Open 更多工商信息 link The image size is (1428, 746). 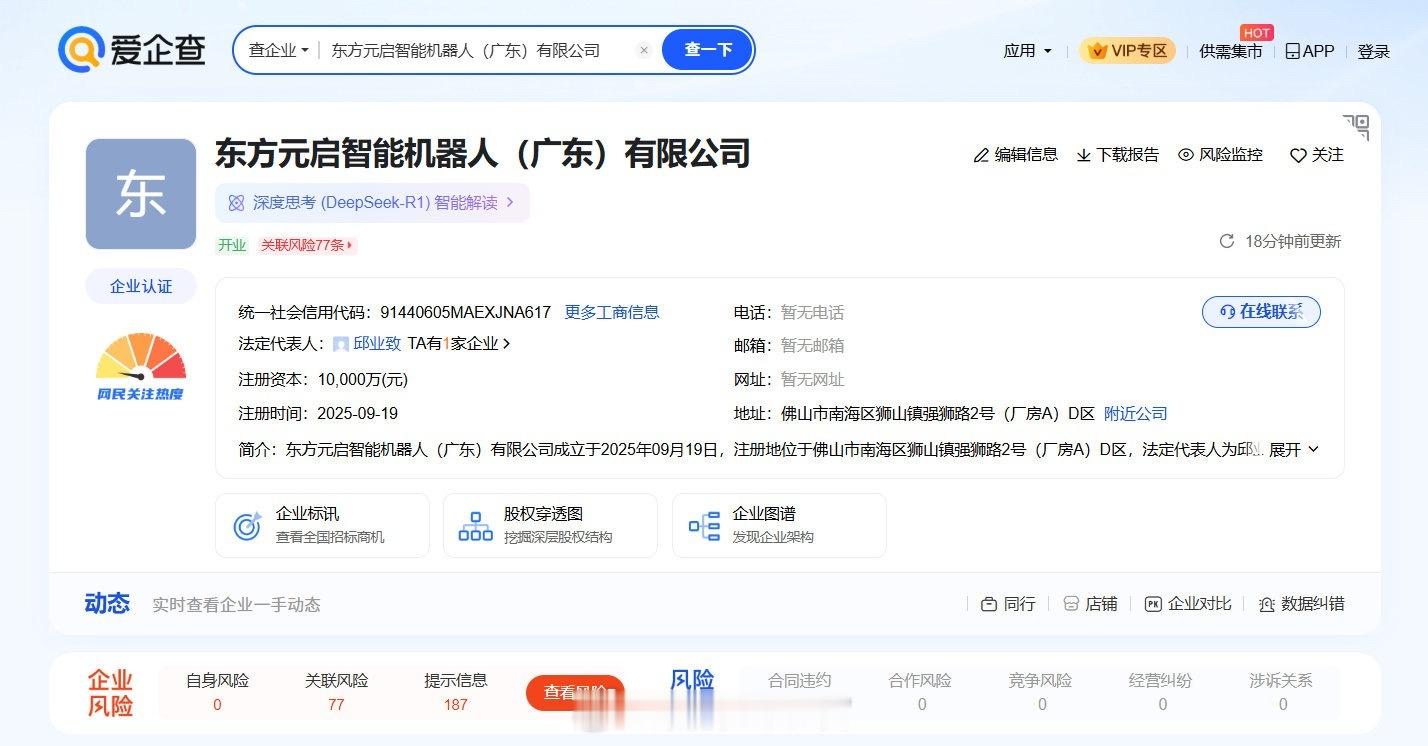(x=612, y=312)
